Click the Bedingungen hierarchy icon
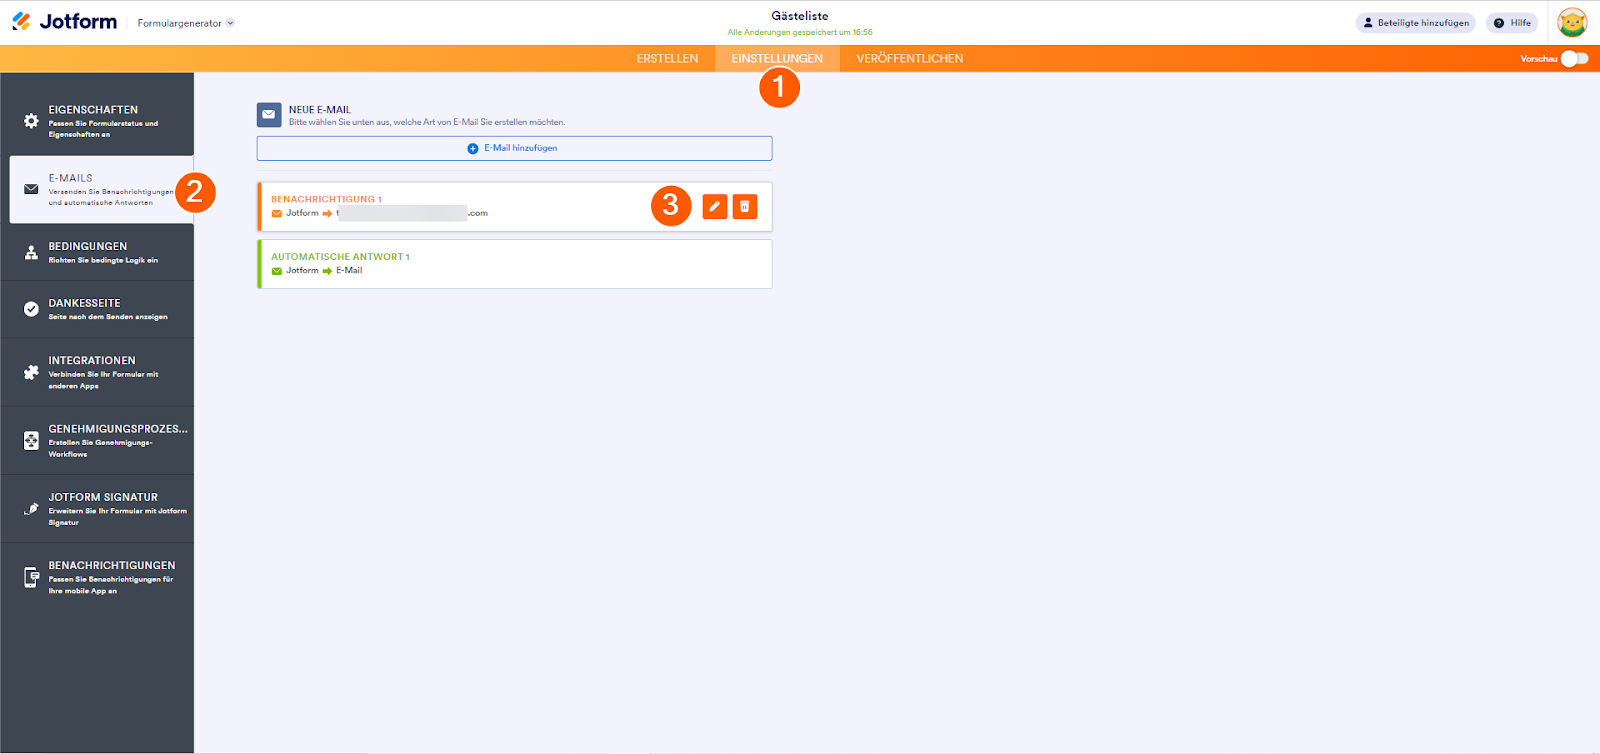Image resolution: width=1600 pixels, height=754 pixels. click(31, 252)
